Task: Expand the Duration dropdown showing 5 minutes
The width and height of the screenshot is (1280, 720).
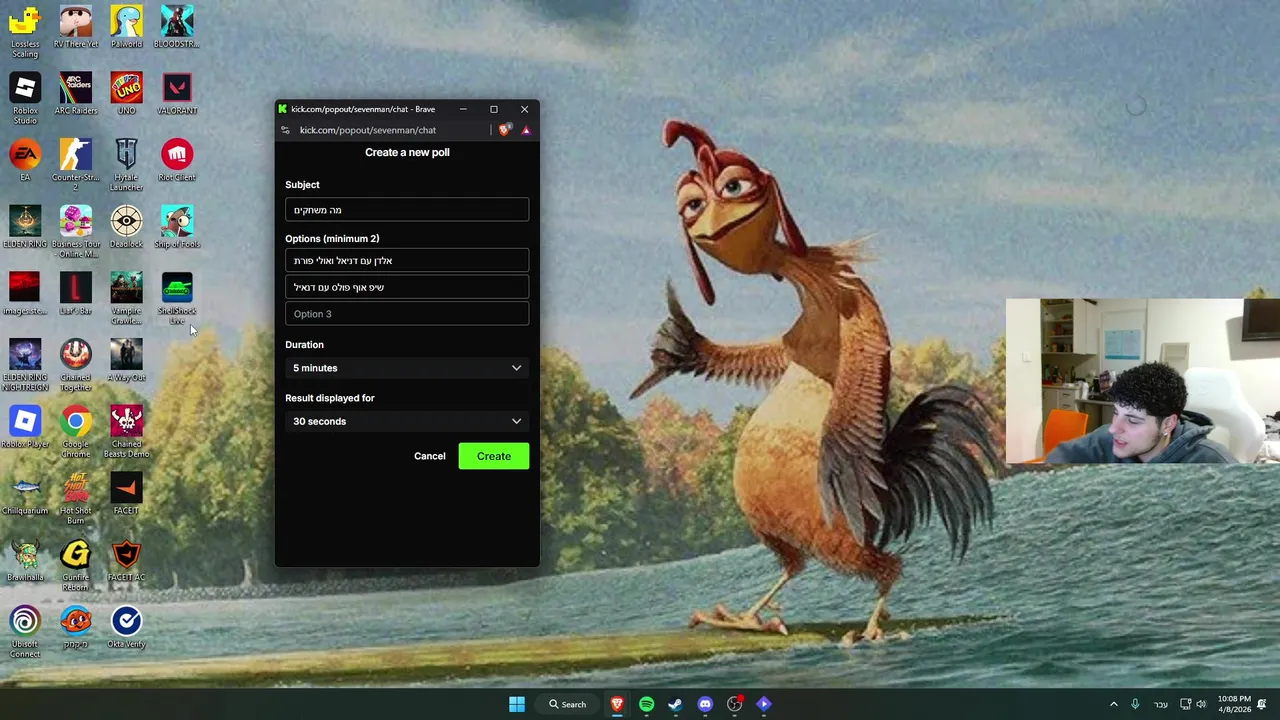Action: tap(407, 368)
